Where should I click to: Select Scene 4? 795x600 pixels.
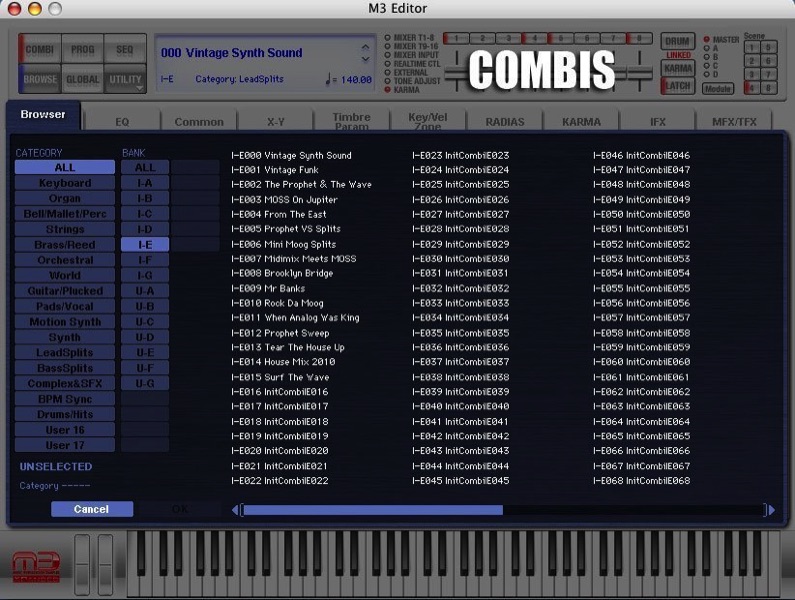click(752, 88)
